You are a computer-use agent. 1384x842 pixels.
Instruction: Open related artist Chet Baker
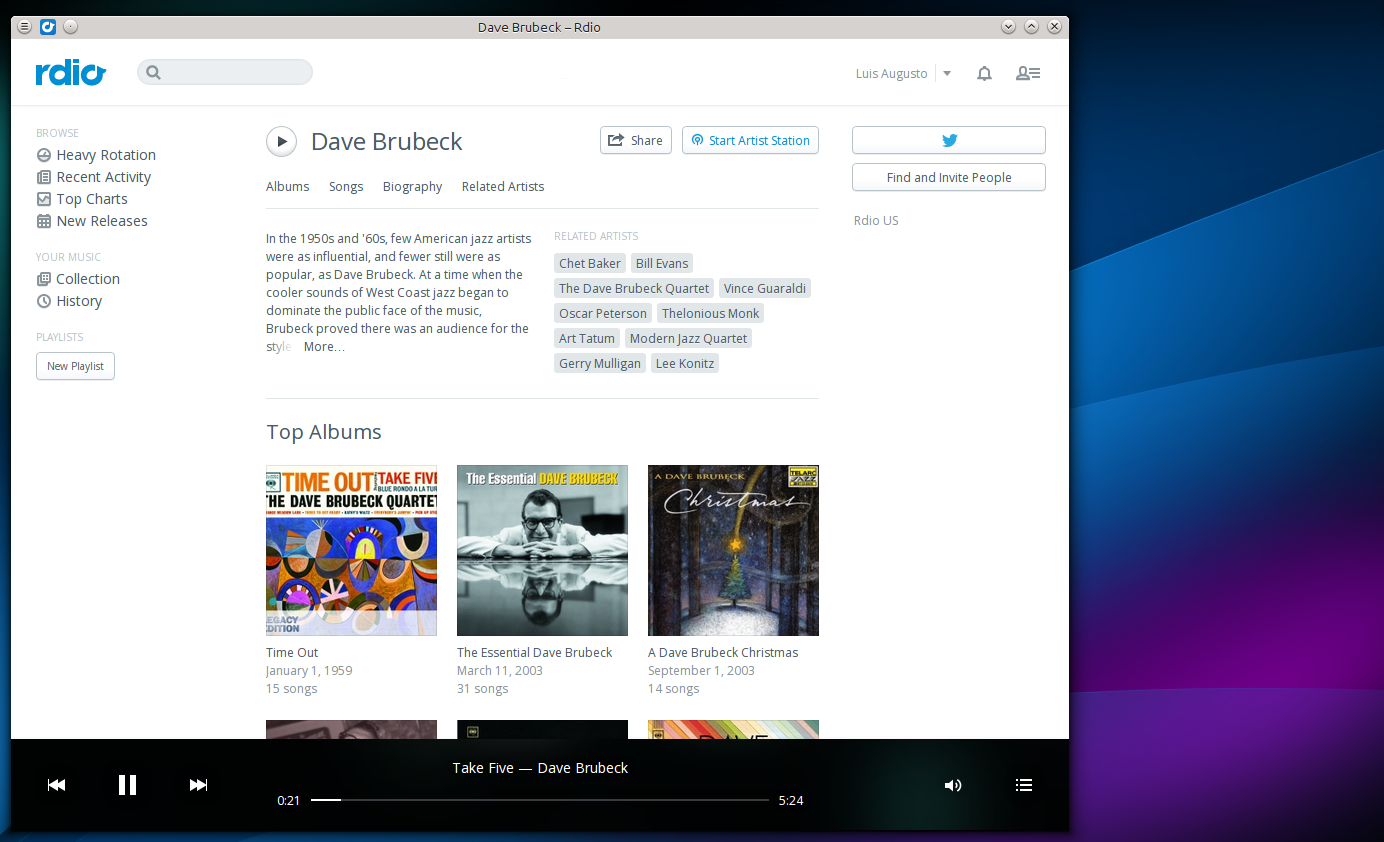click(590, 263)
